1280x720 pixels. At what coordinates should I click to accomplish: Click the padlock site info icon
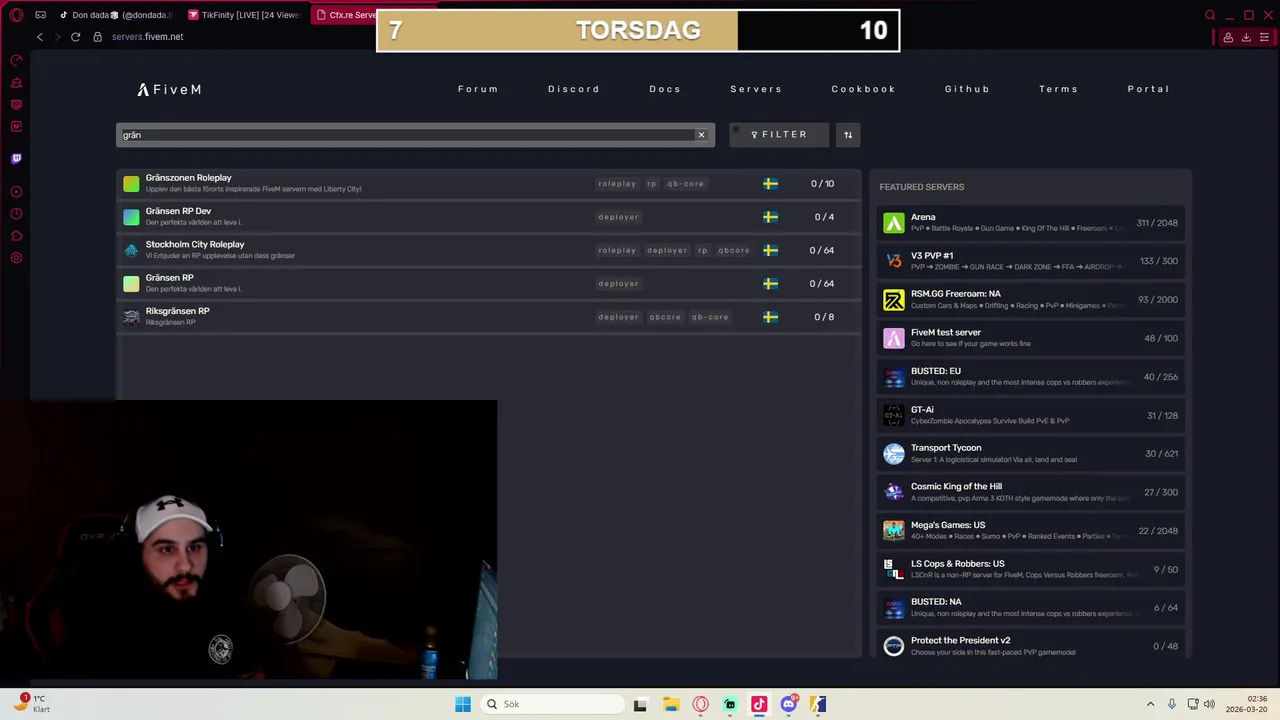click(97, 37)
